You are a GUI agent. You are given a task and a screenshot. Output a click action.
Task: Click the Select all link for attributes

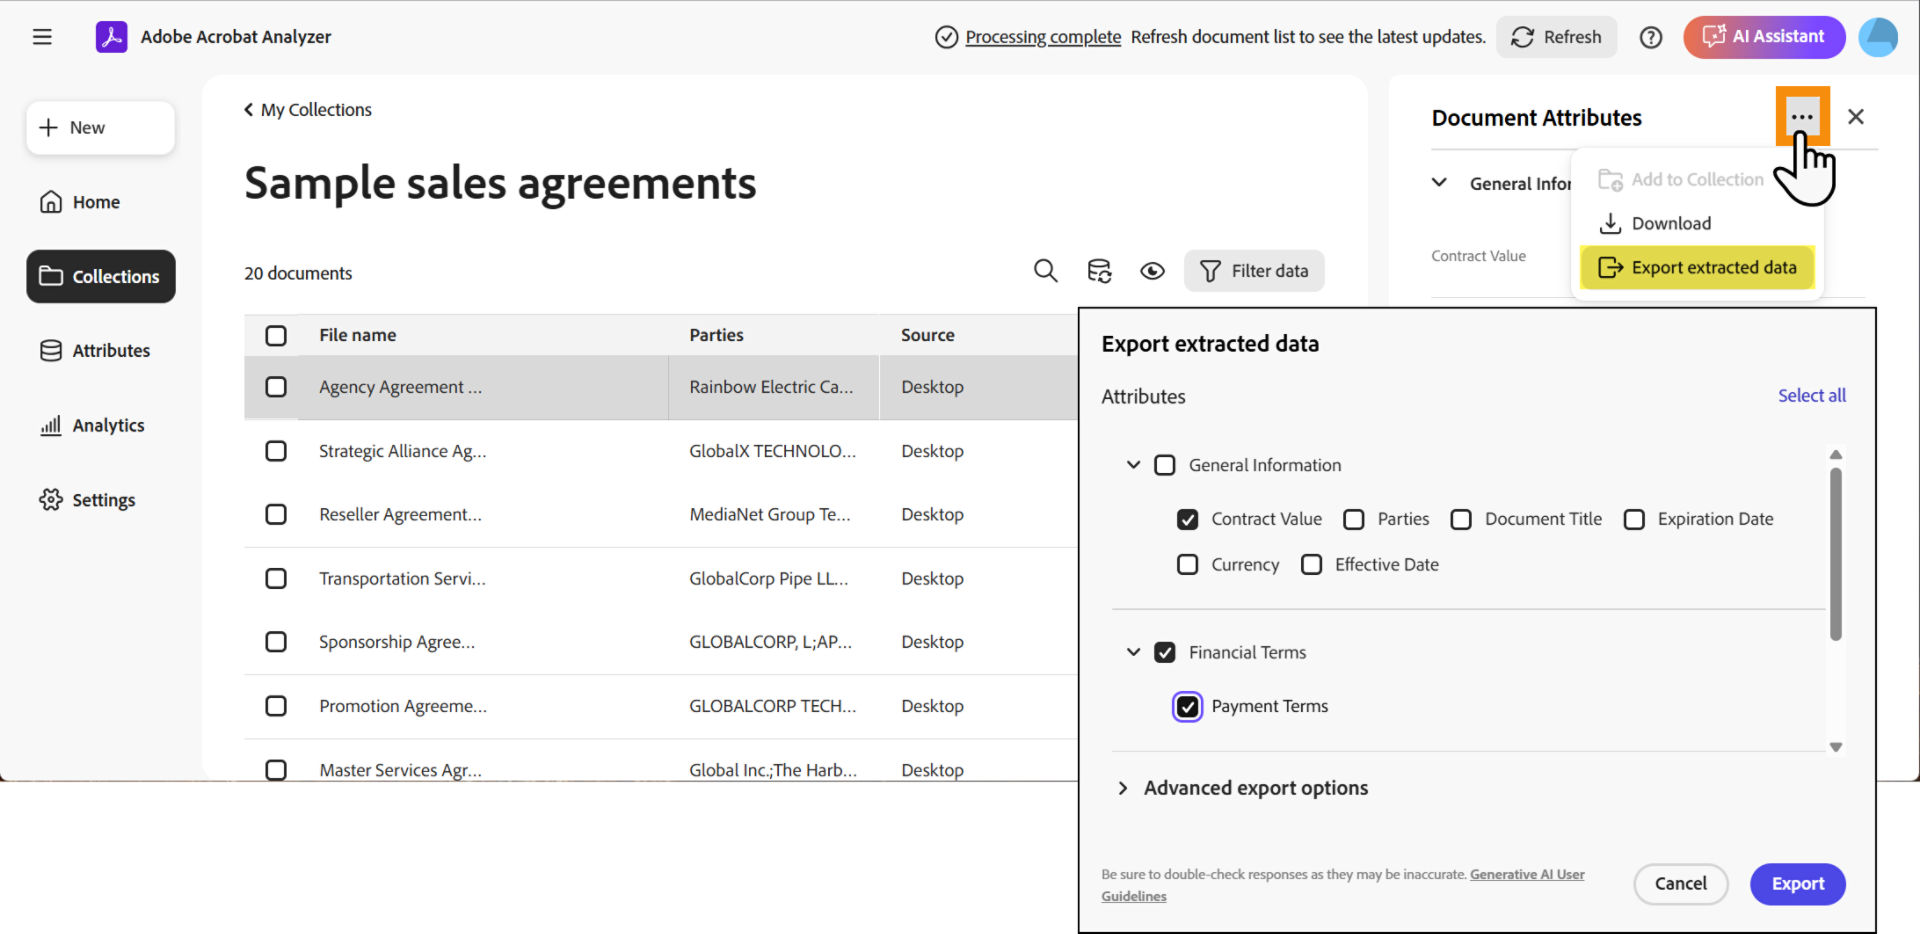point(1812,395)
